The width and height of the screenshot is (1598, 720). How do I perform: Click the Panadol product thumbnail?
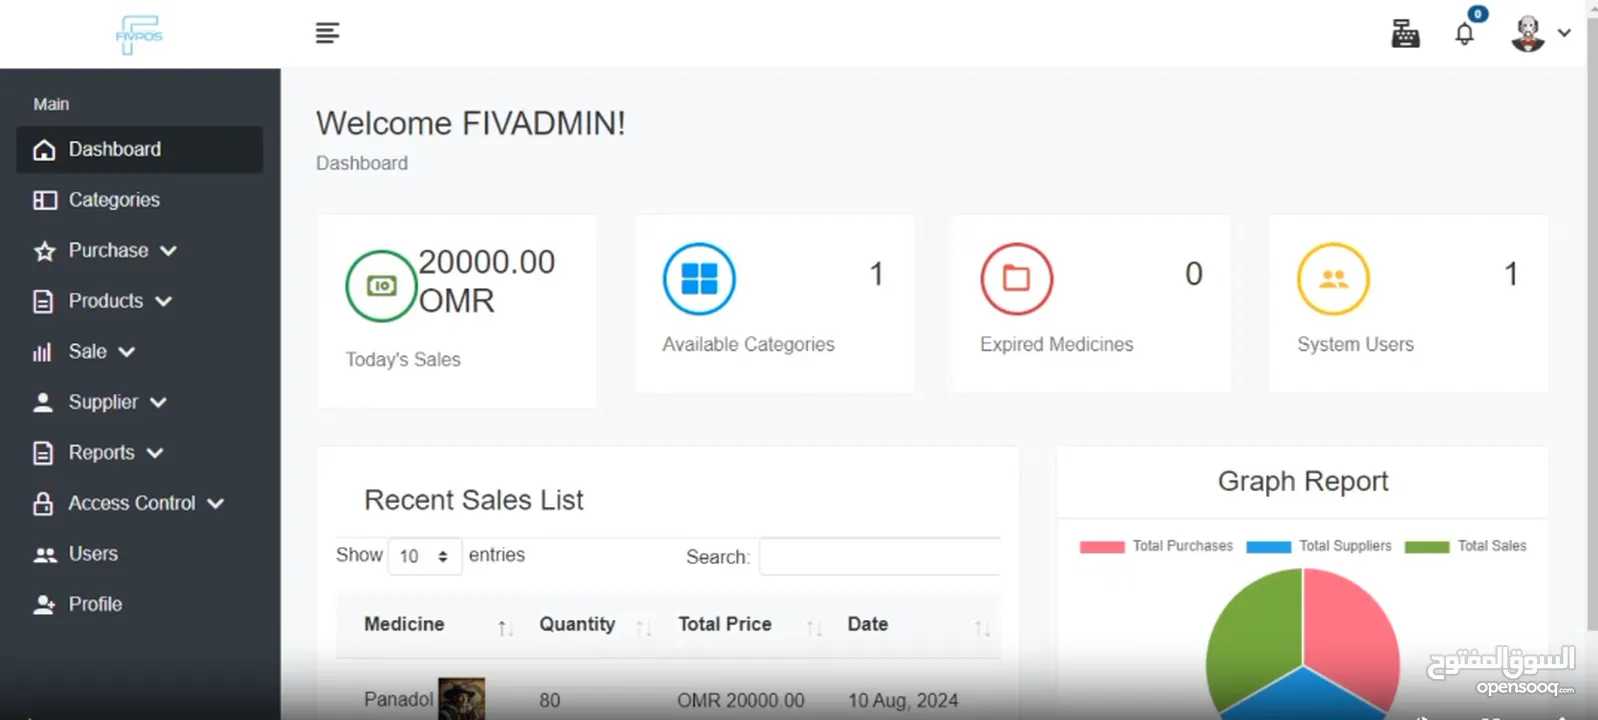point(461,699)
